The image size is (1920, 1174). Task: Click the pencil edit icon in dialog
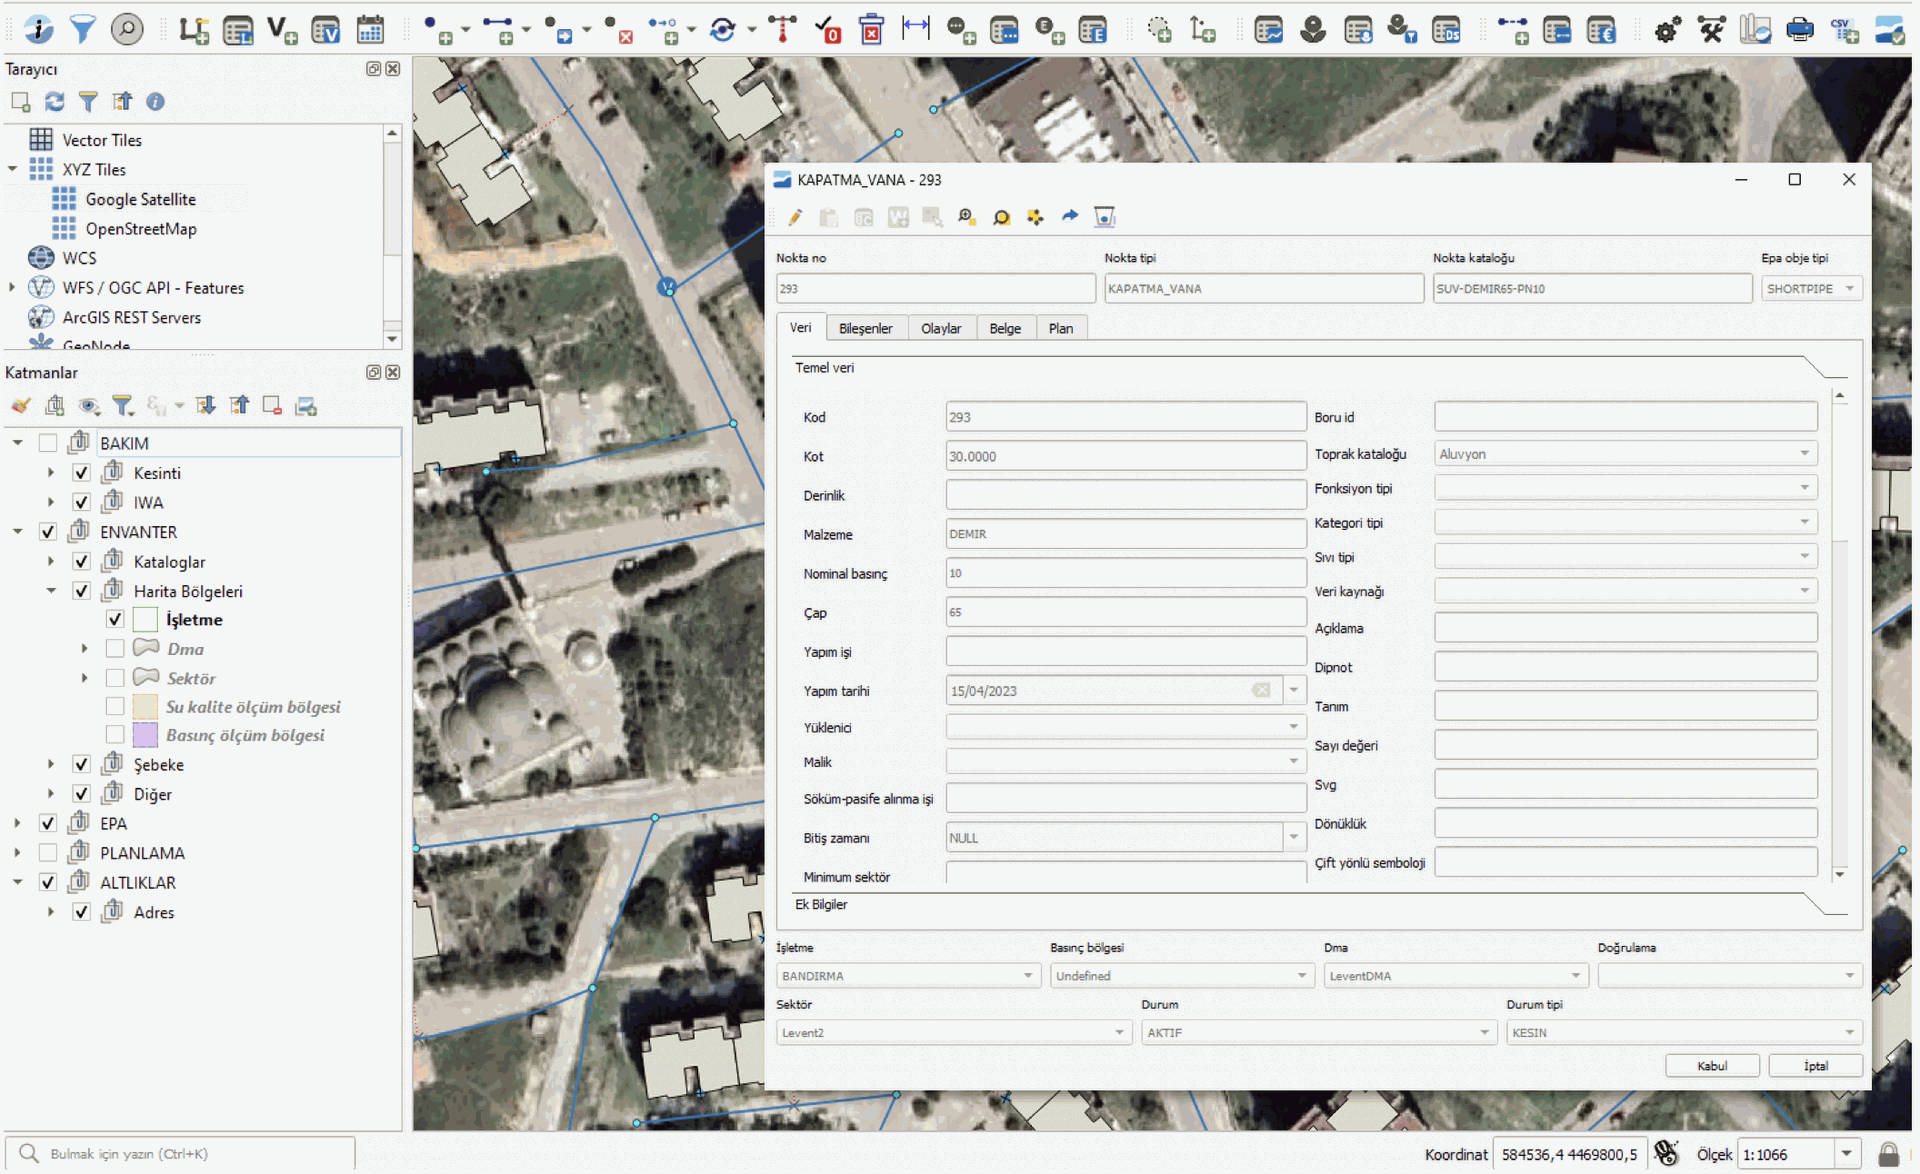[x=795, y=217]
